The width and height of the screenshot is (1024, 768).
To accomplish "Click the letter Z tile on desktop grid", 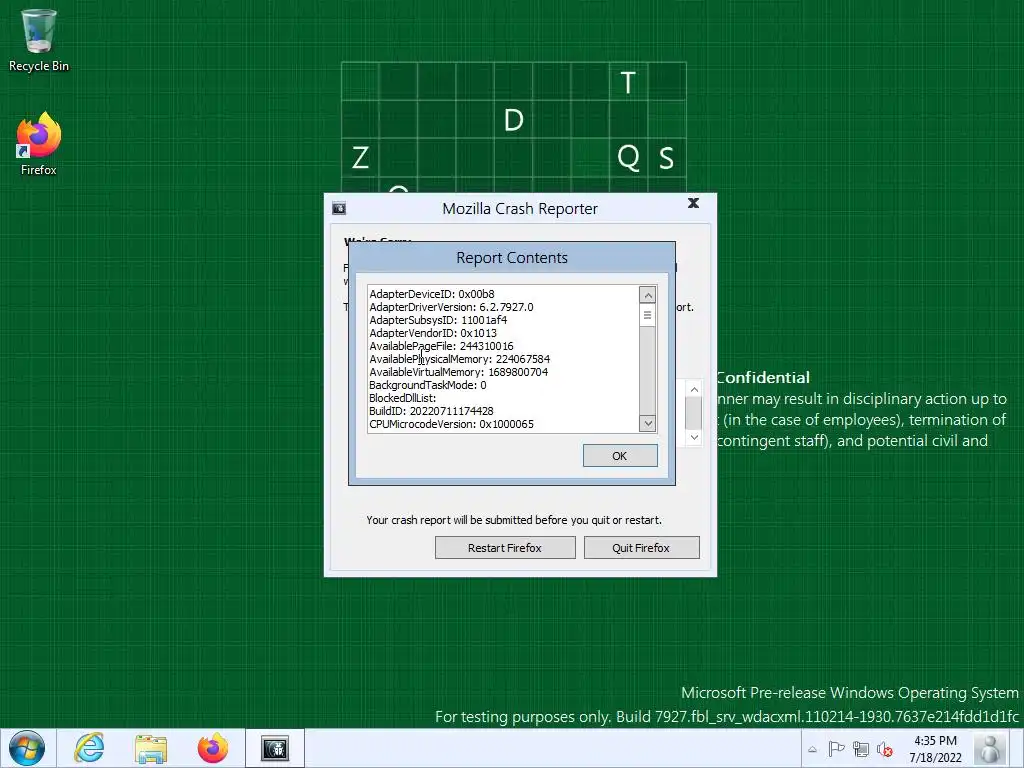I will click(x=360, y=157).
